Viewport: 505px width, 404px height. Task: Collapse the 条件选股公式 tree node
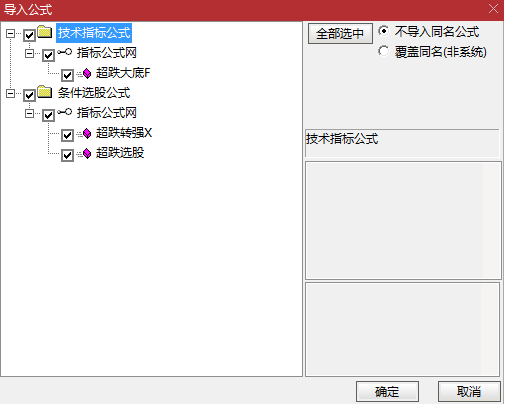click(11, 93)
